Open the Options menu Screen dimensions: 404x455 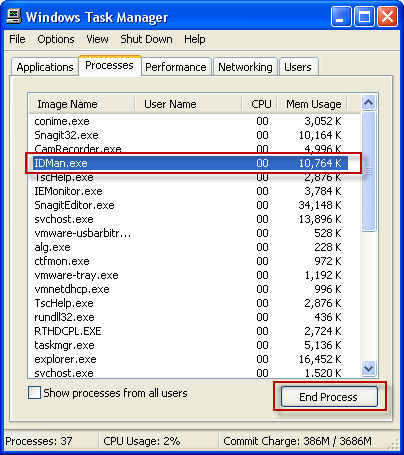coord(56,39)
